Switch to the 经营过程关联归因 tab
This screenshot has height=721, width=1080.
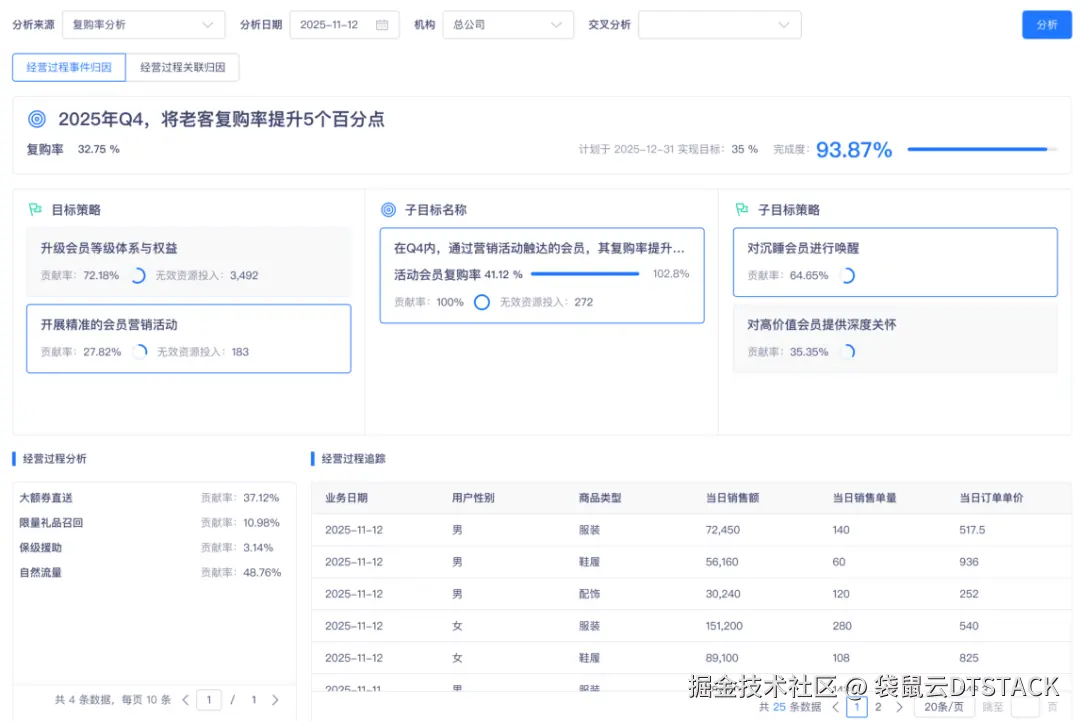pyautogui.click(x=183, y=67)
